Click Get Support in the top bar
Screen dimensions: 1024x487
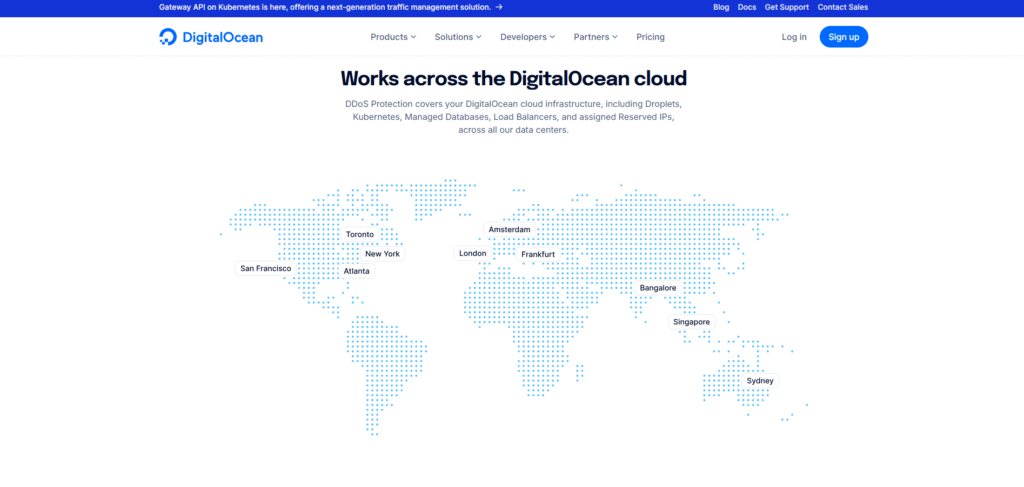[x=786, y=7]
